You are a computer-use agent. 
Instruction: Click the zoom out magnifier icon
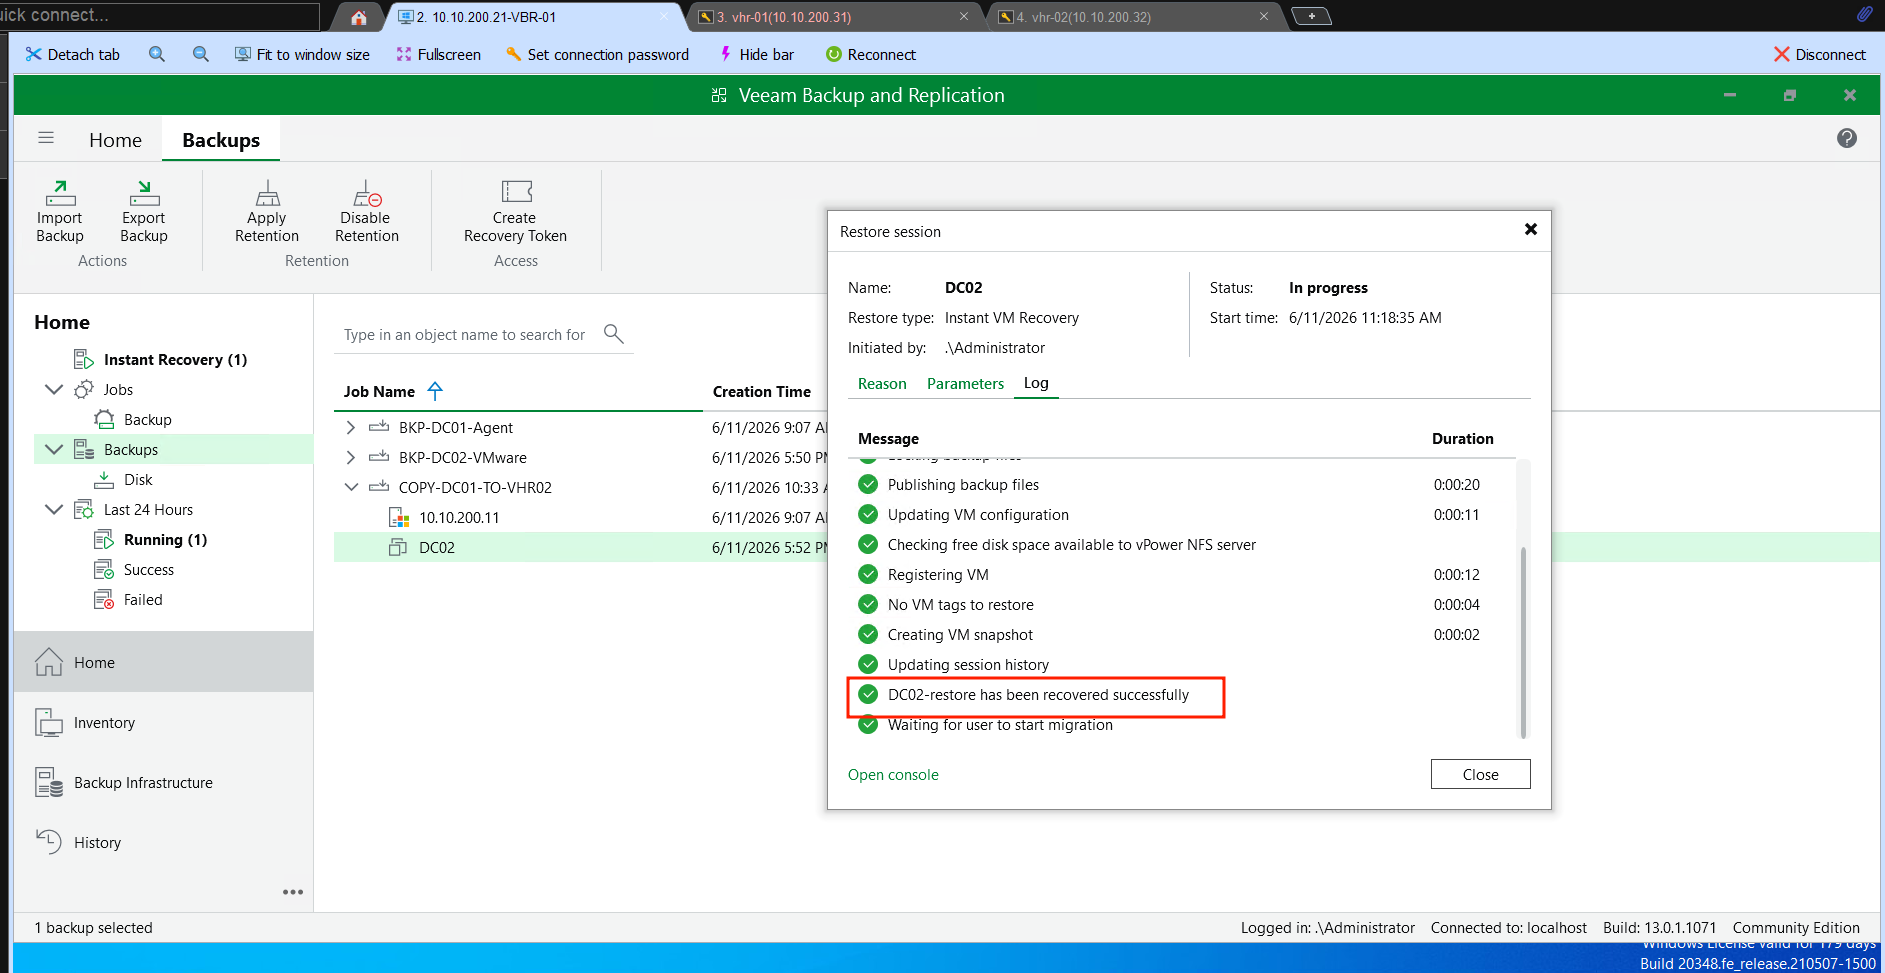[201, 55]
